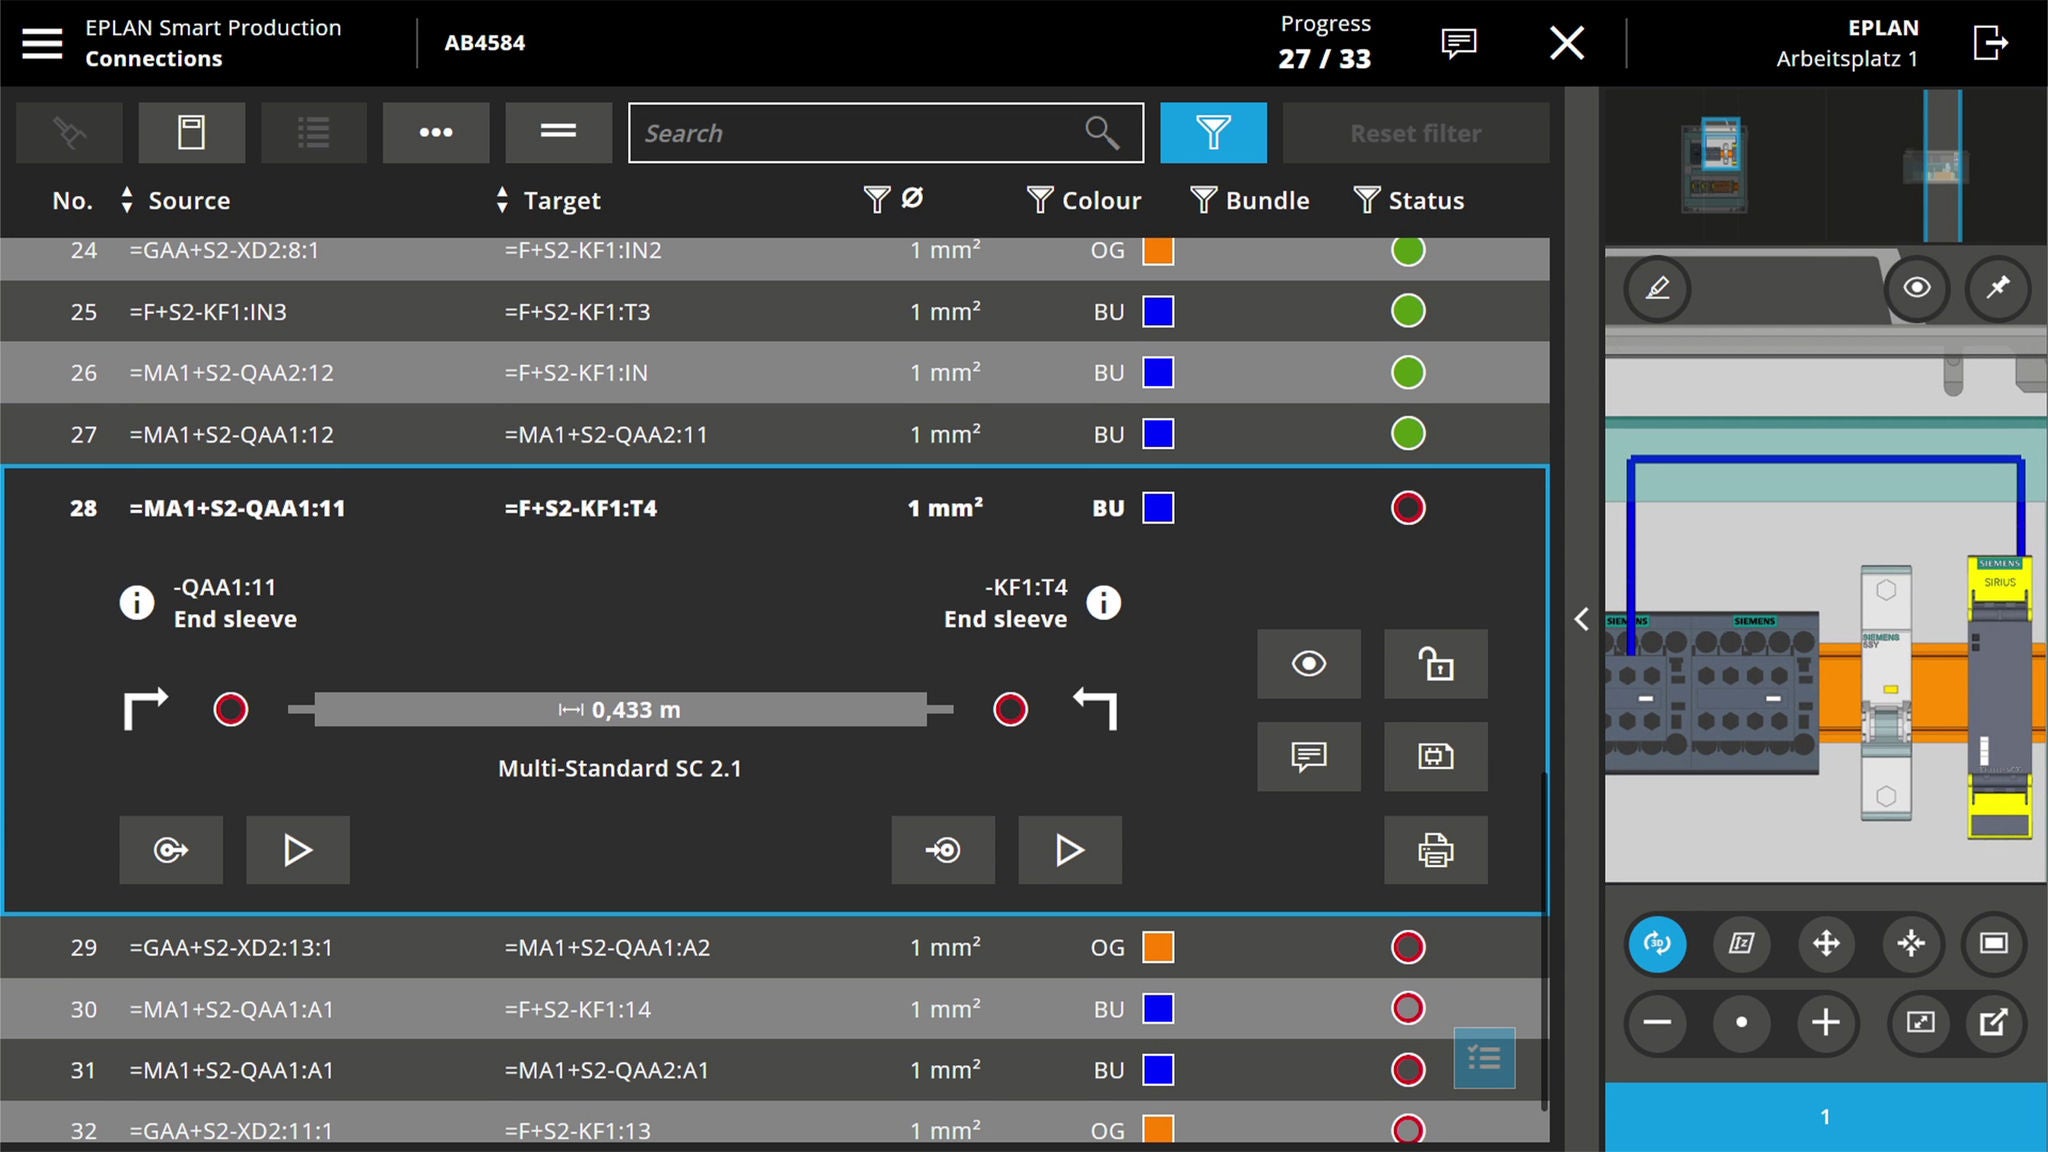Click the print icon in connection 28 details
Viewport: 2048px width, 1152px height.
coord(1436,850)
